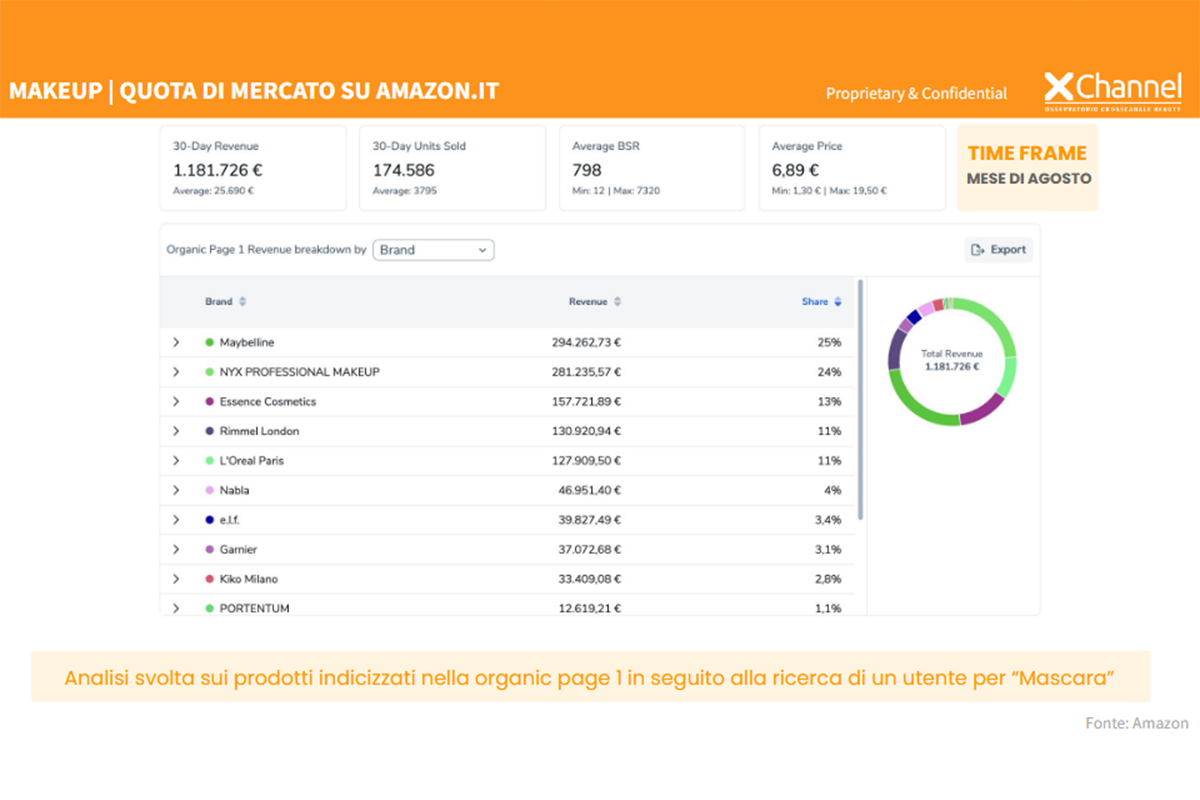The image size is (1200, 800).
Task: Click the Average BSR card
Action: [652, 168]
